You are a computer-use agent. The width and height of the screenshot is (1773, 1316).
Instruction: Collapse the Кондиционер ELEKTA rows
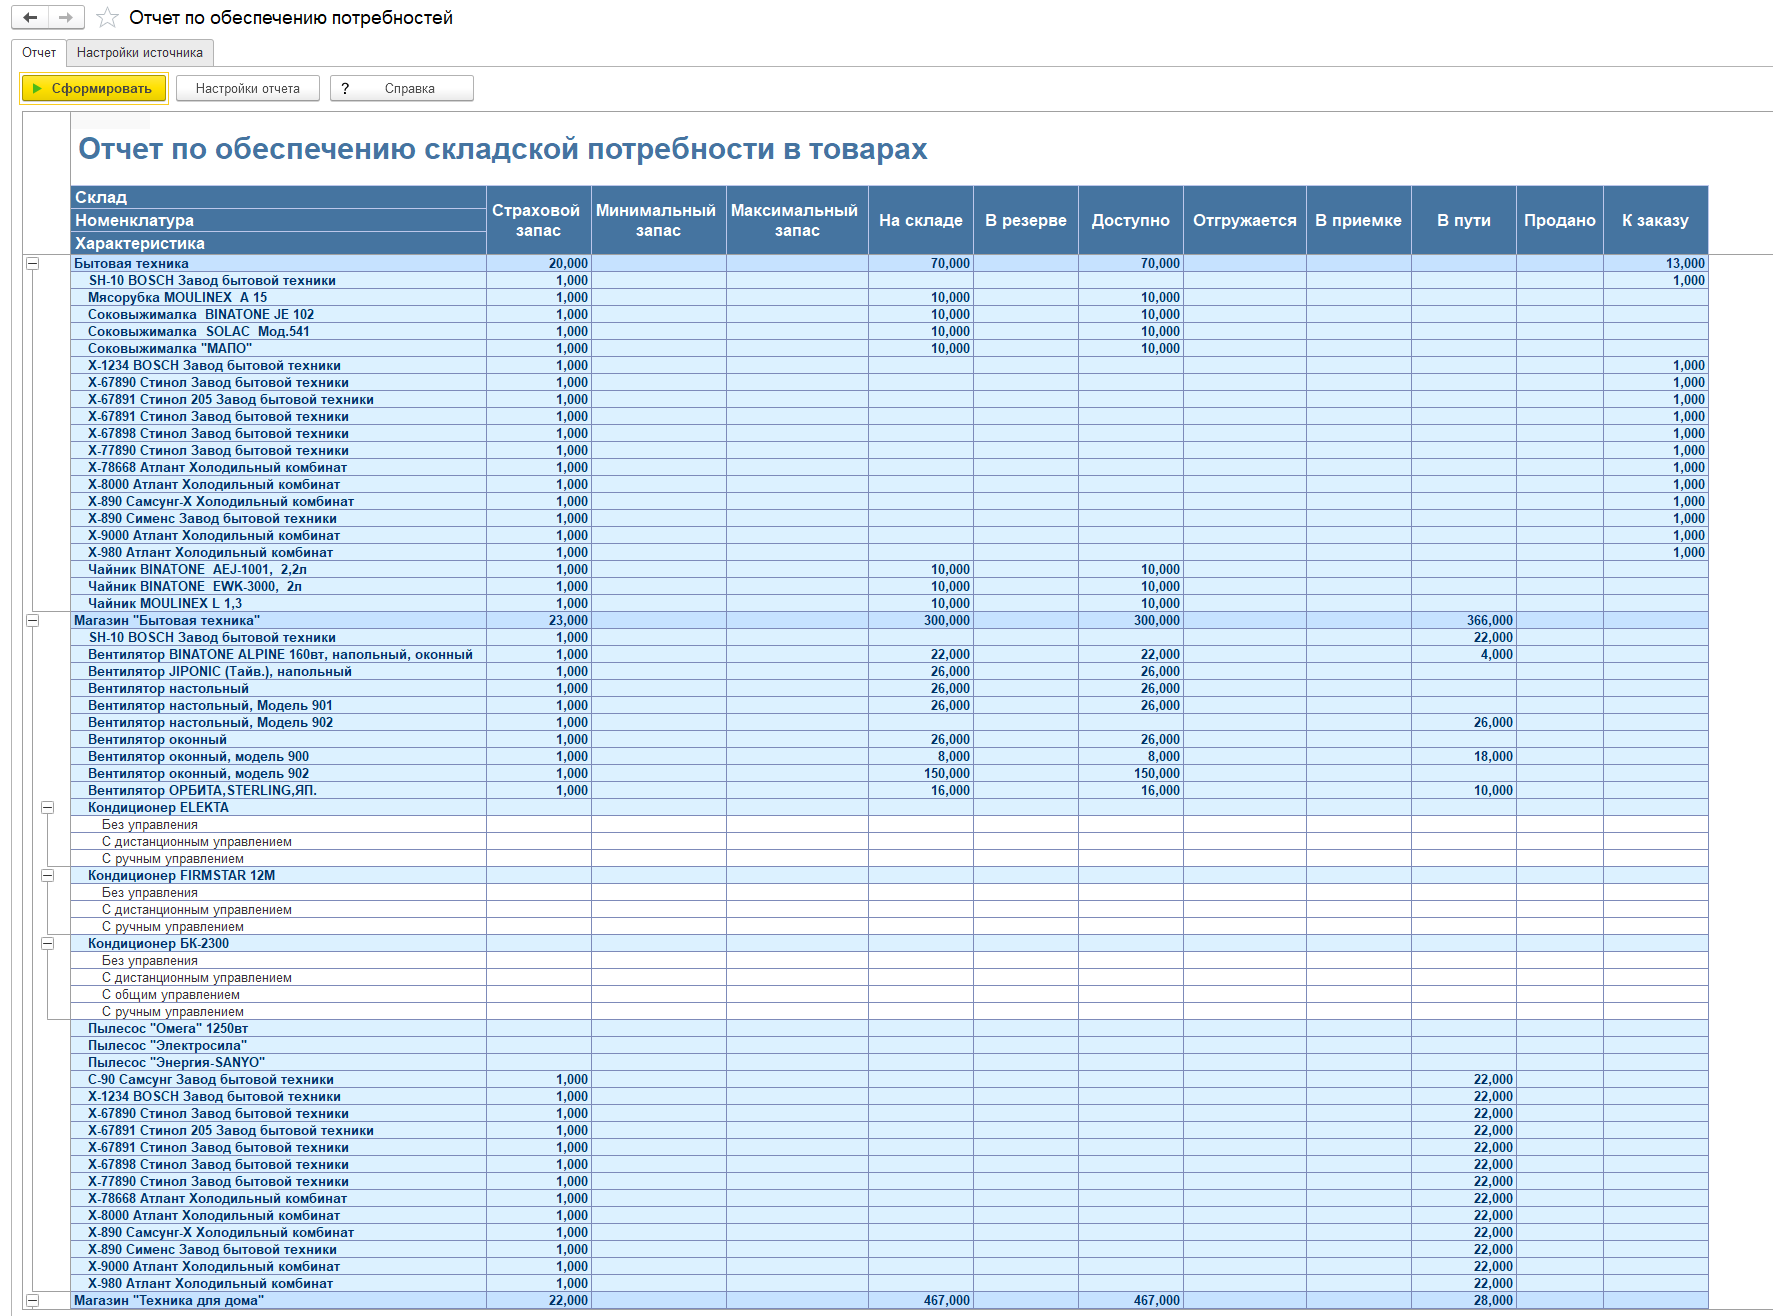pyautogui.click(x=47, y=808)
